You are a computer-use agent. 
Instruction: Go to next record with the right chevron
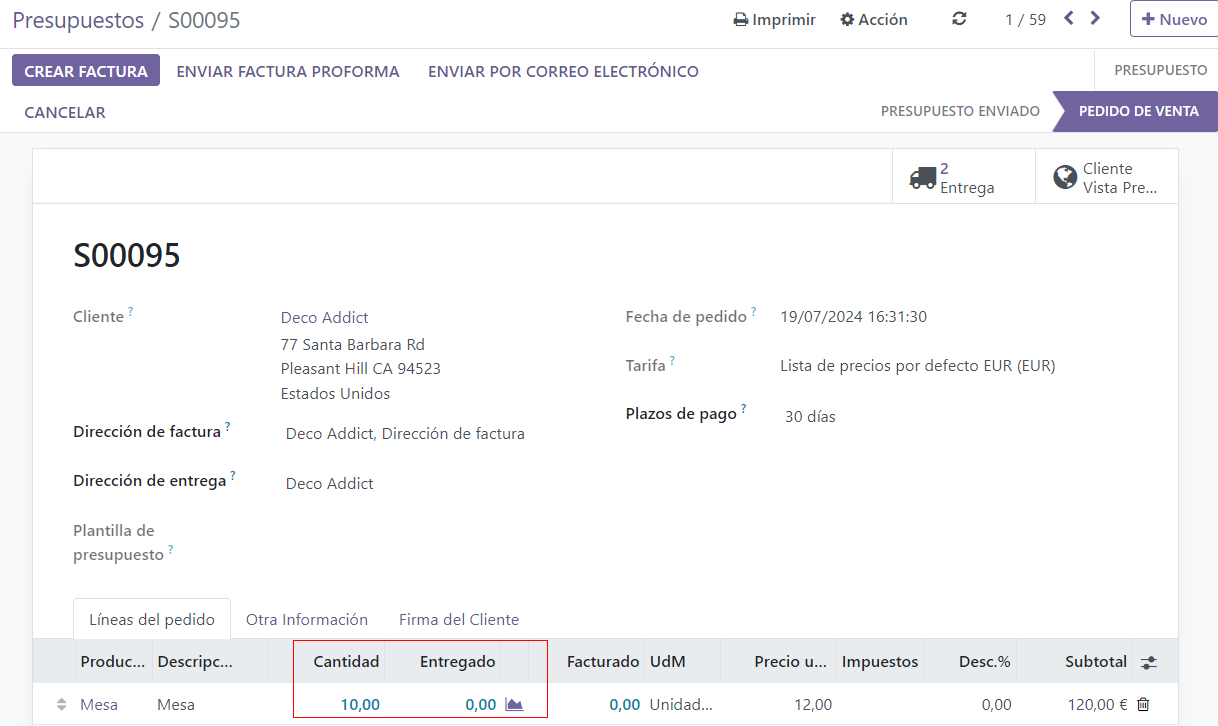pyautogui.click(x=1095, y=17)
